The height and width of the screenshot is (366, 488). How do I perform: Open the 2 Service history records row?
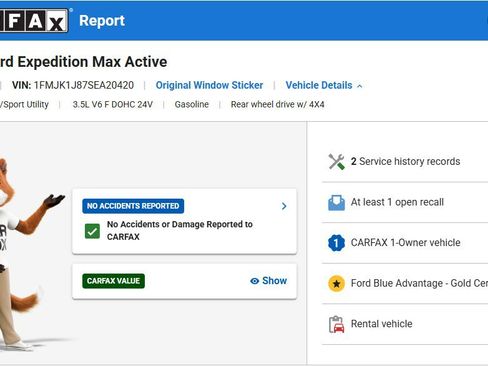pyautogui.click(x=405, y=162)
